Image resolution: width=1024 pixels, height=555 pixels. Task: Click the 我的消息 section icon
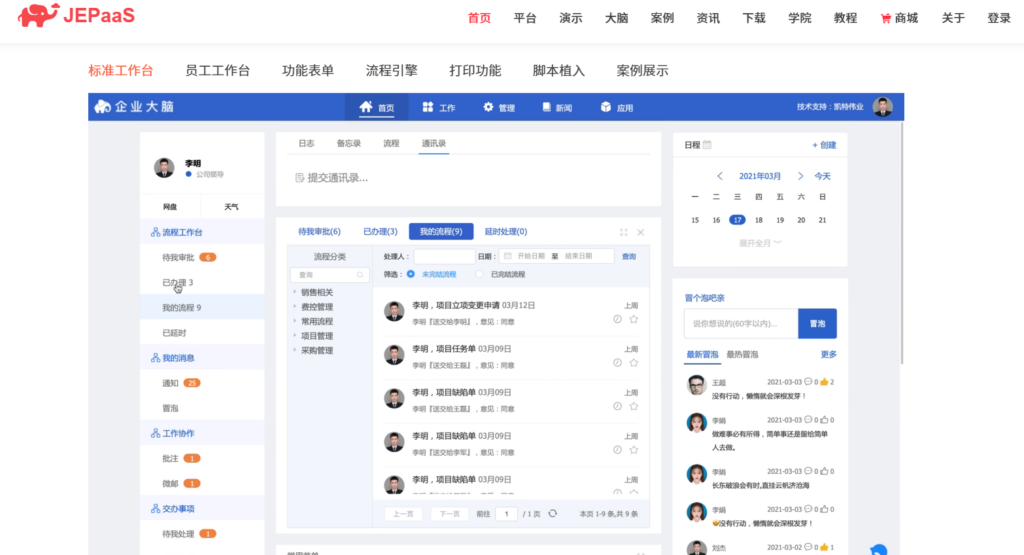tap(155, 358)
